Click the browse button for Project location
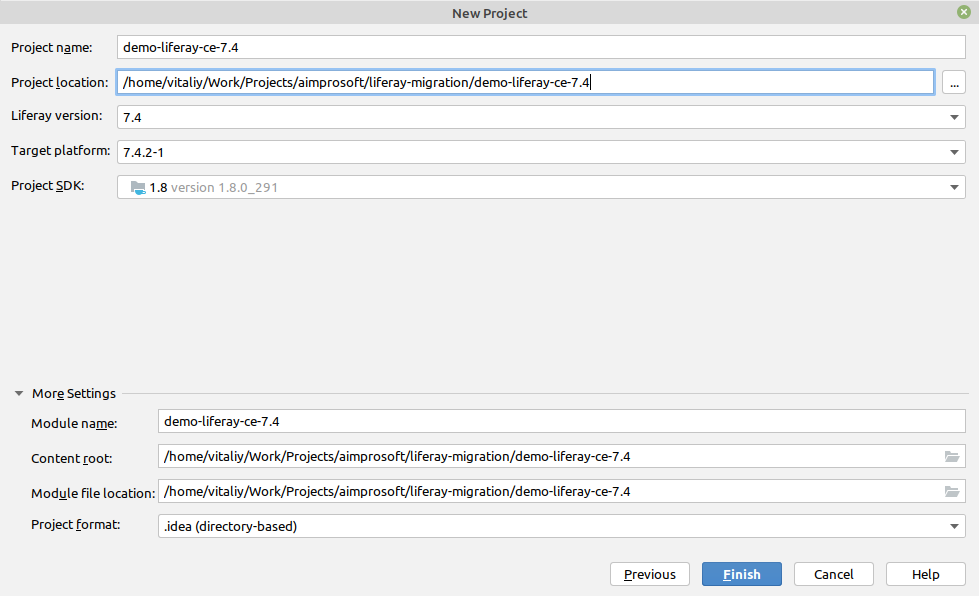Screen dimensions: 979x596 (x=954, y=82)
